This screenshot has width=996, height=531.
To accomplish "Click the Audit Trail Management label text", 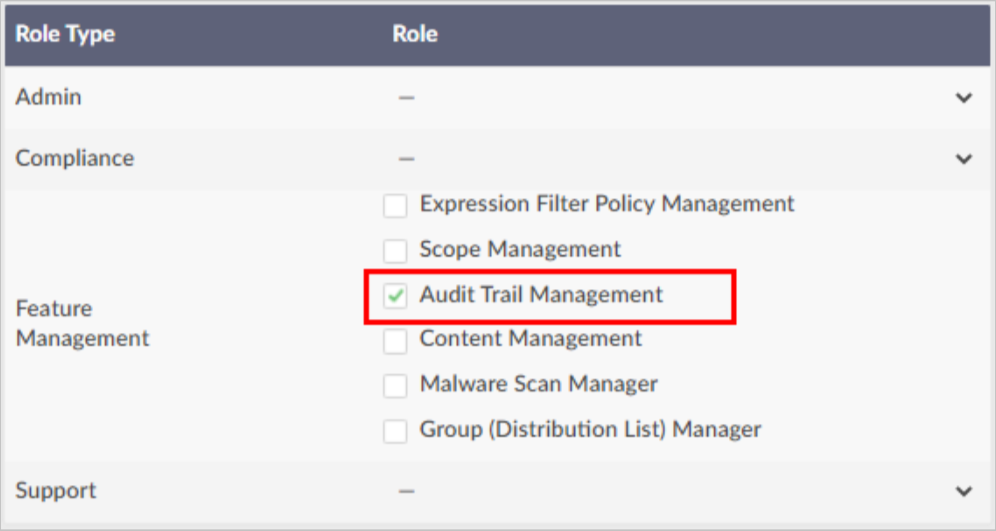I will click(x=541, y=295).
